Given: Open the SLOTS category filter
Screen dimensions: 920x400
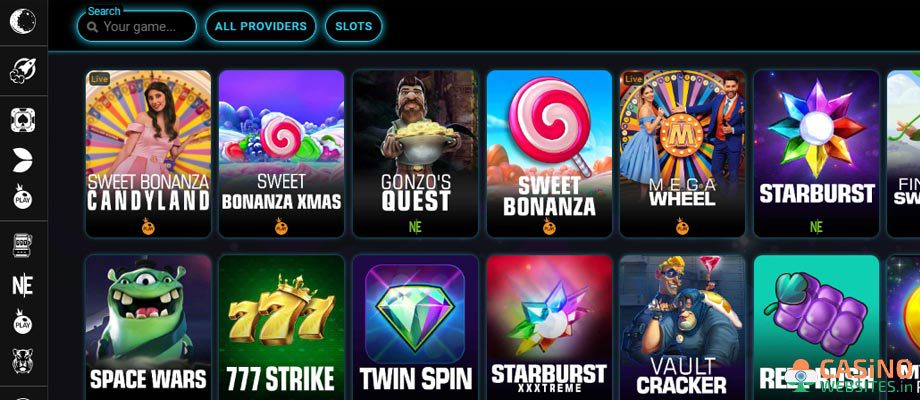Looking at the screenshot, I should click(354, 26).
